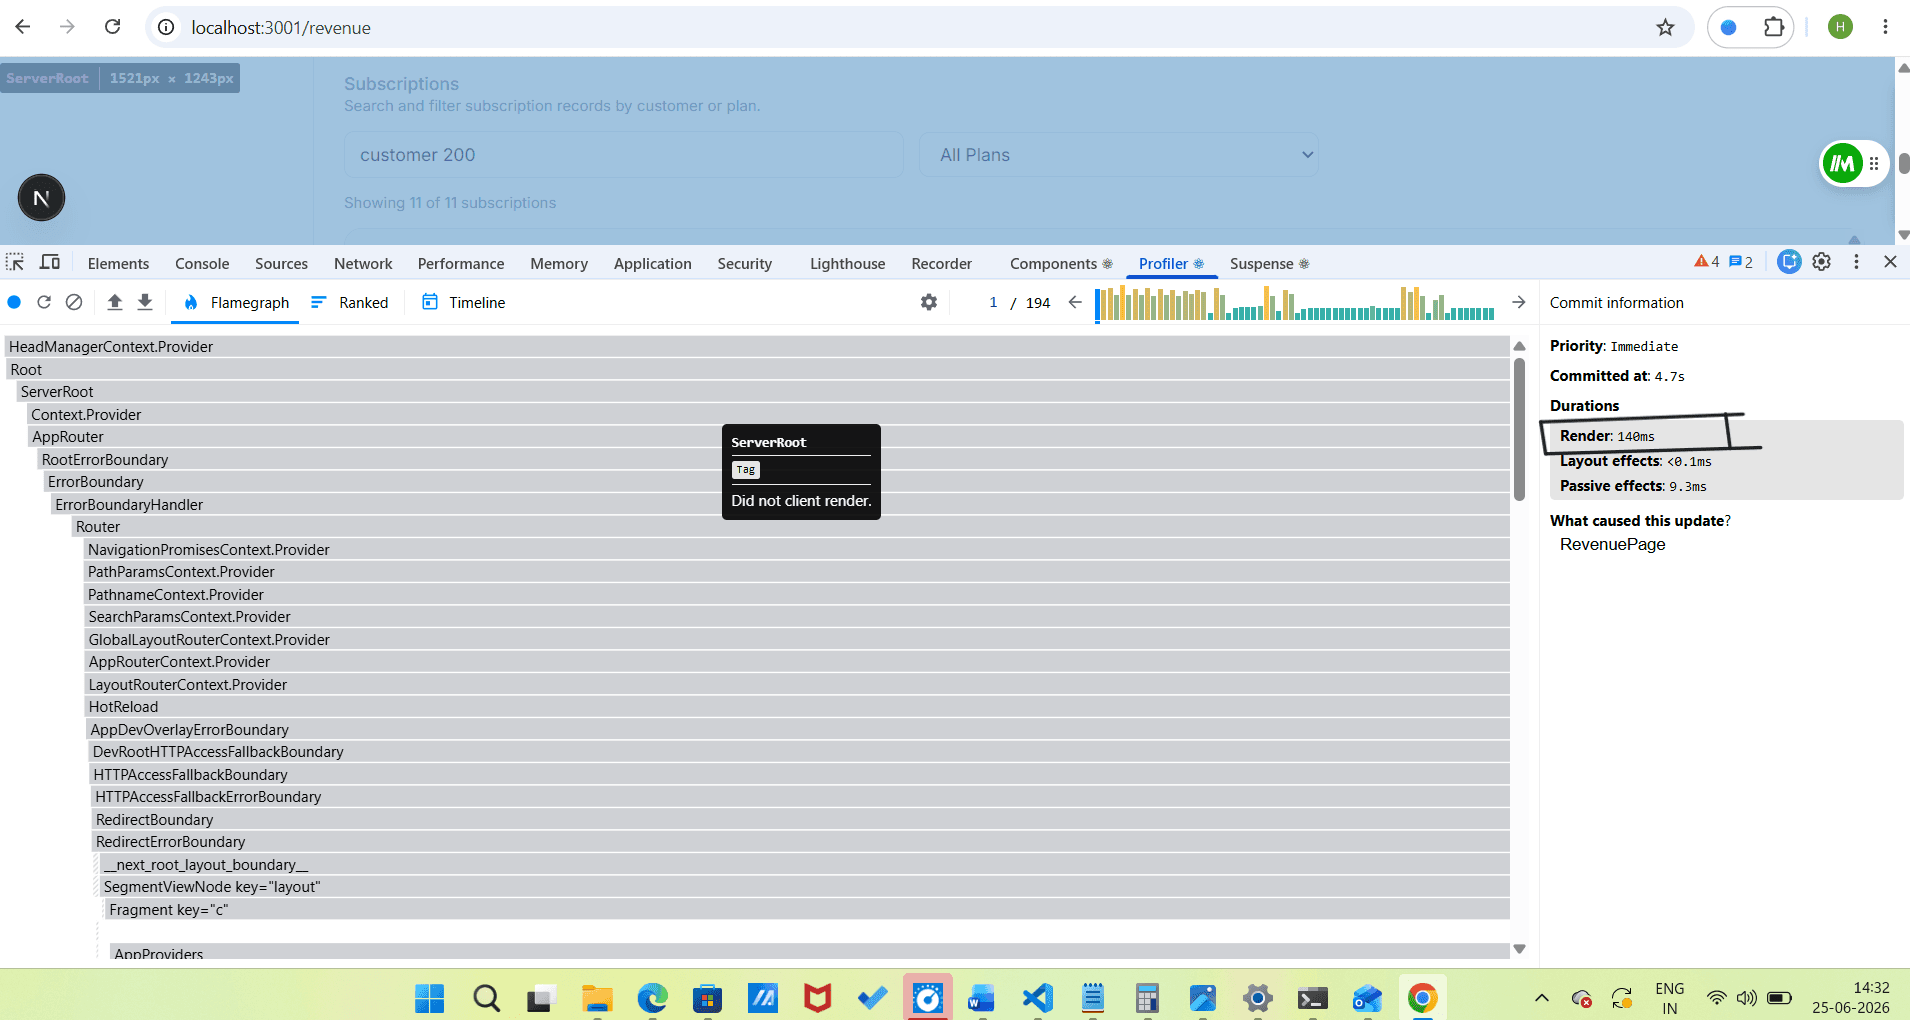
Task: Clear profiling data icon
Action: pos(74,302)
